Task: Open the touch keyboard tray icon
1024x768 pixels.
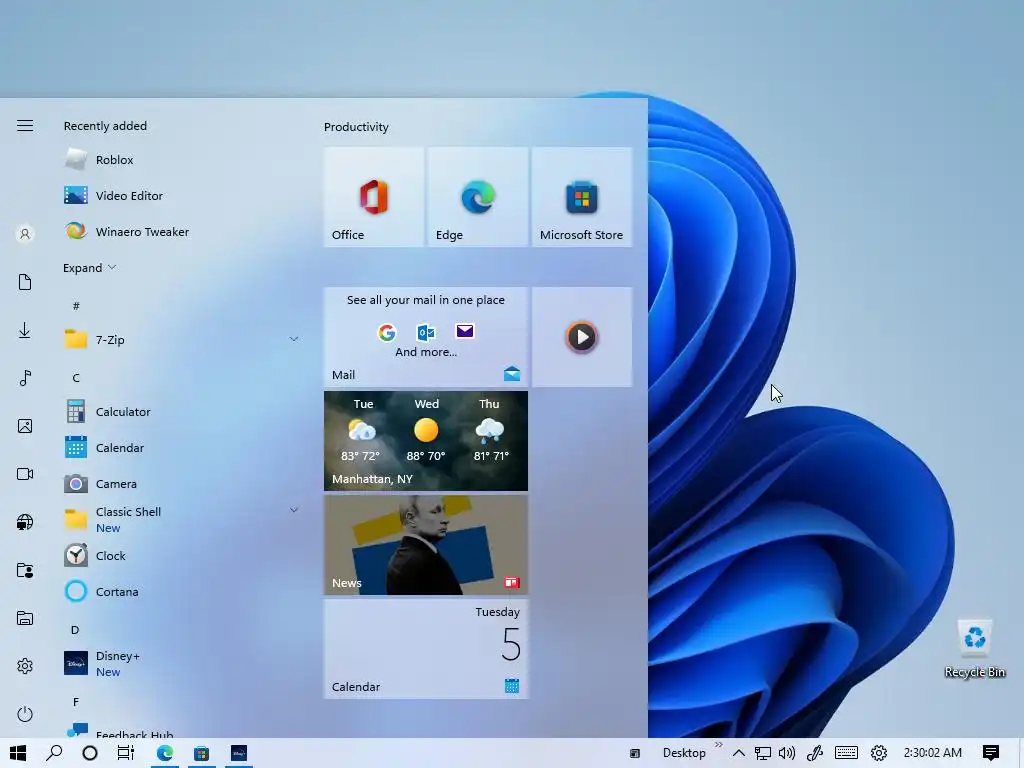Action: [x=846, y=753]
